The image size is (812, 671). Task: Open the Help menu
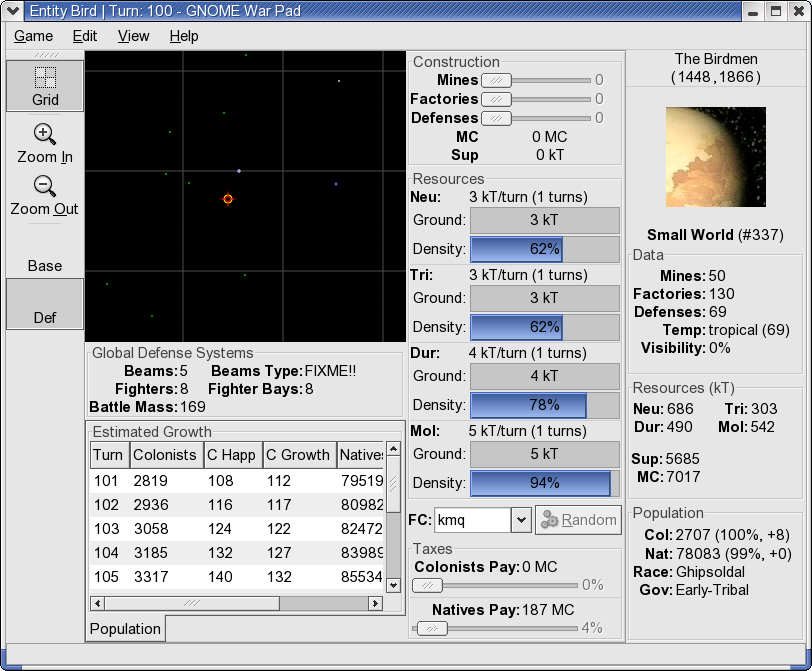(x=184, y=36)
